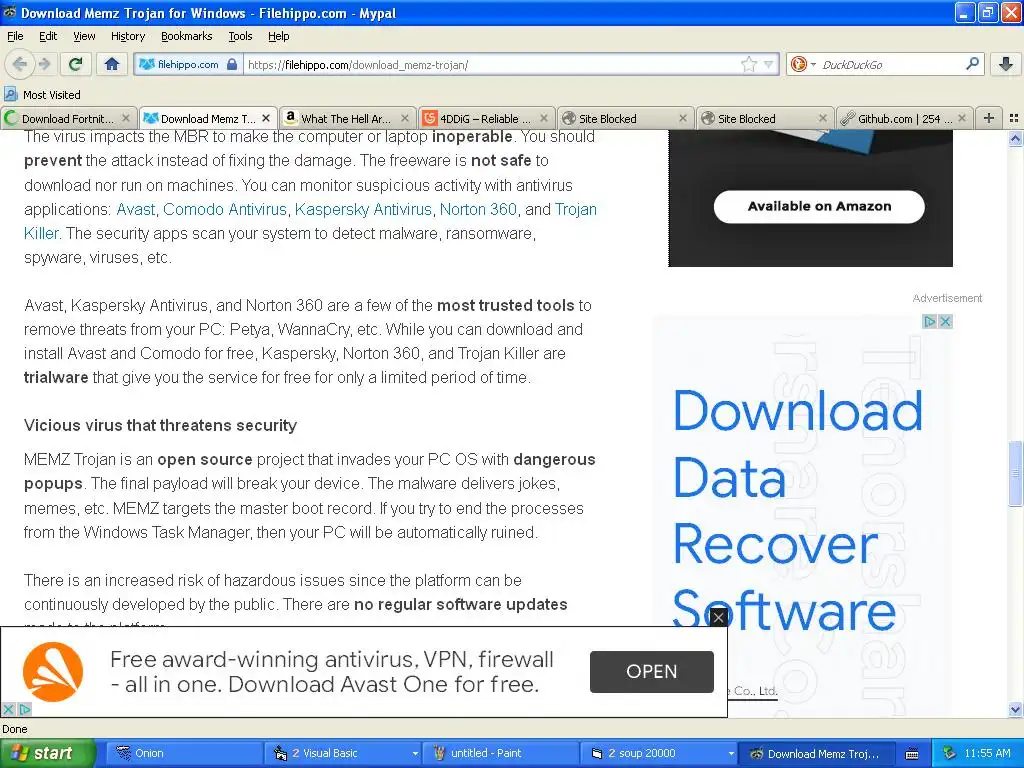Viewport: 1024px width, 768px height.
Task: Open the 2 Visual Basic taskbar group
Action: [342, 754]
